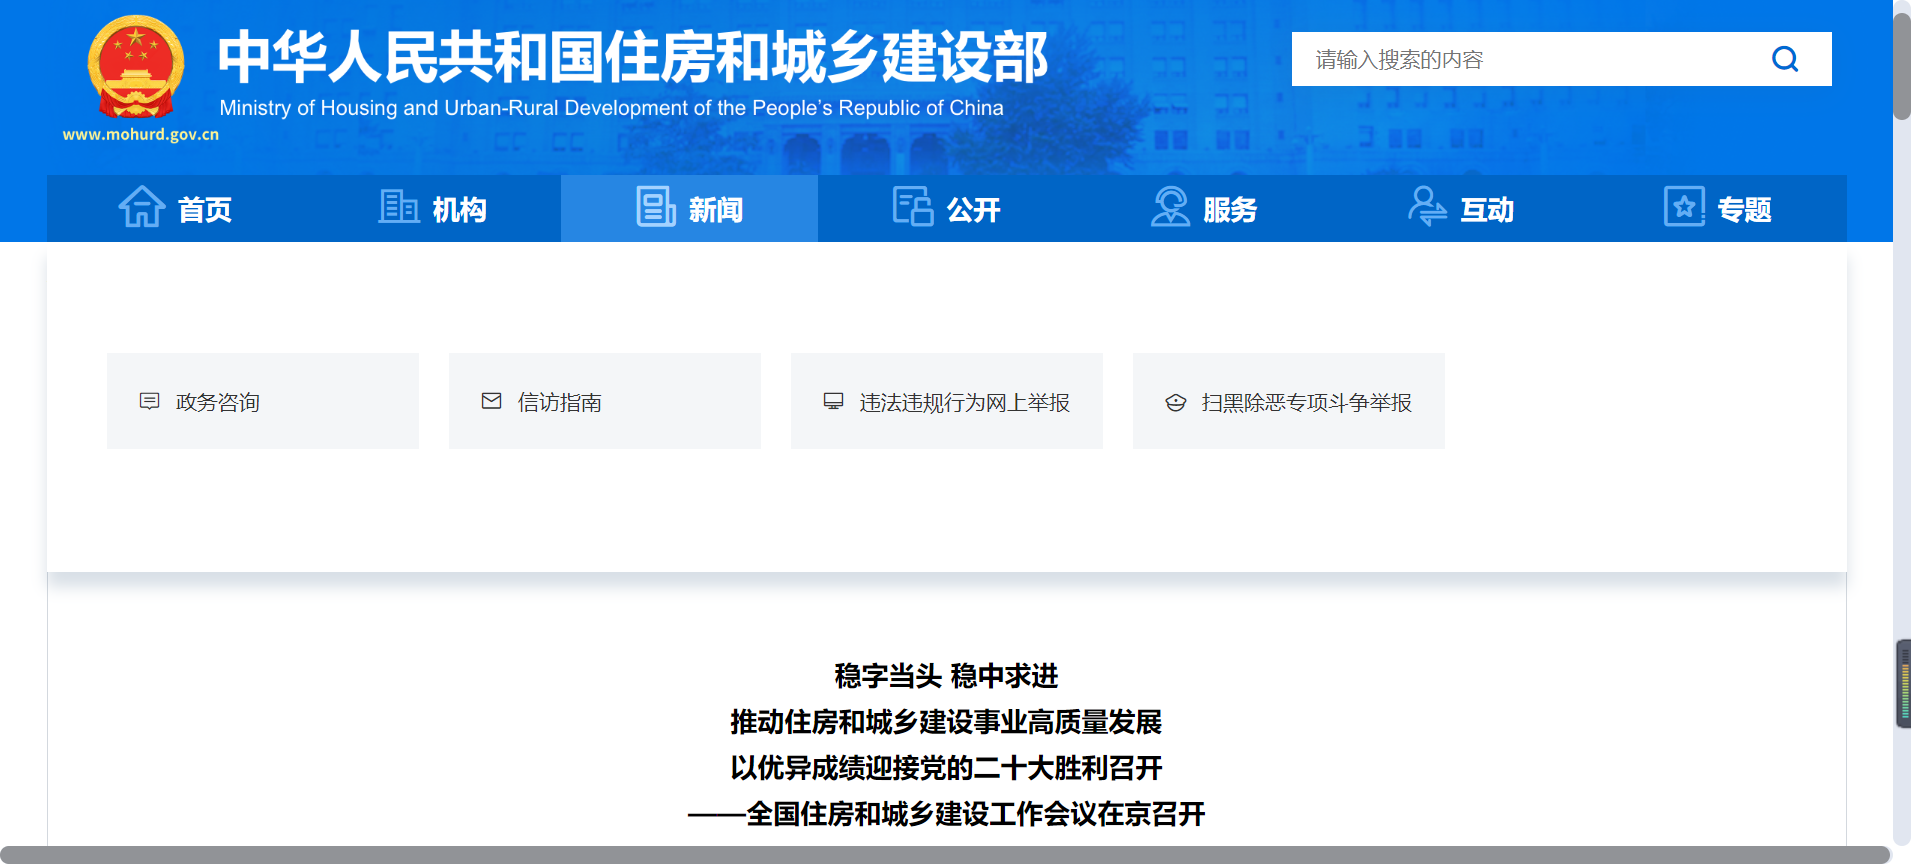Click the national emblem logo
Screen dimensions: 1911x864
click(x=136, y=68)
